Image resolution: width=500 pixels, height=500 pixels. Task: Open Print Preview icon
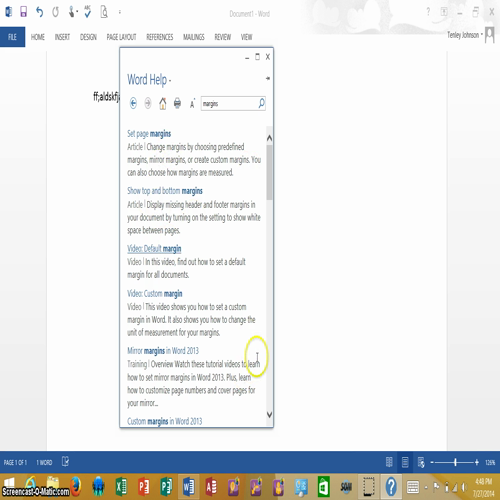(x=104, y=12)
